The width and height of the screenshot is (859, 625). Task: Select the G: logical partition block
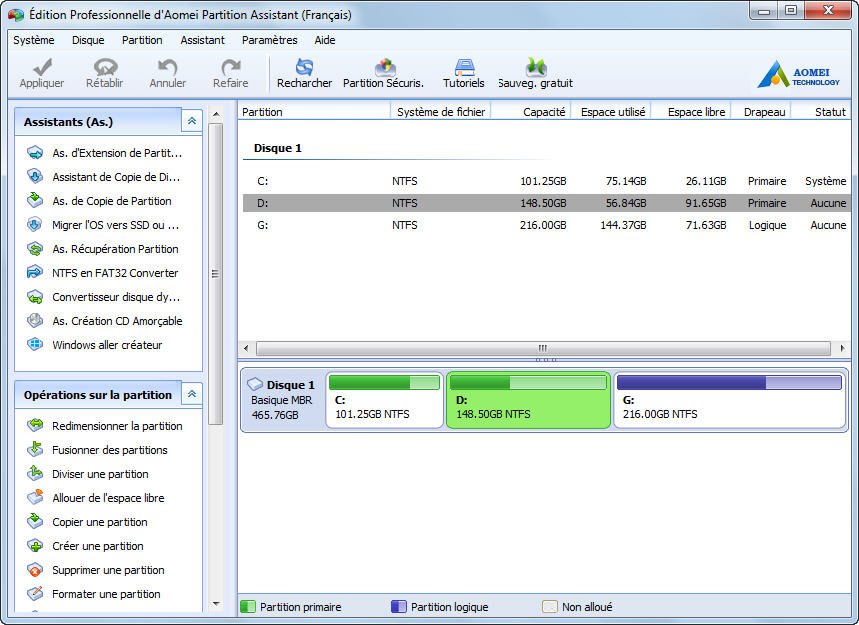coord(729,400)
